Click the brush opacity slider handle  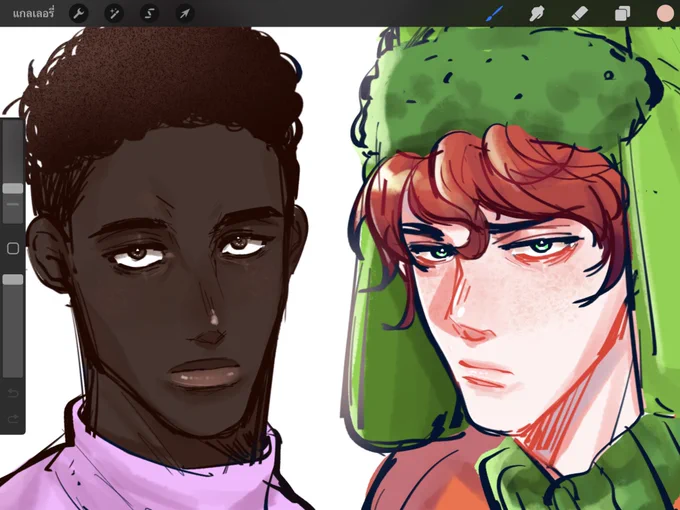tap(13, 280)
